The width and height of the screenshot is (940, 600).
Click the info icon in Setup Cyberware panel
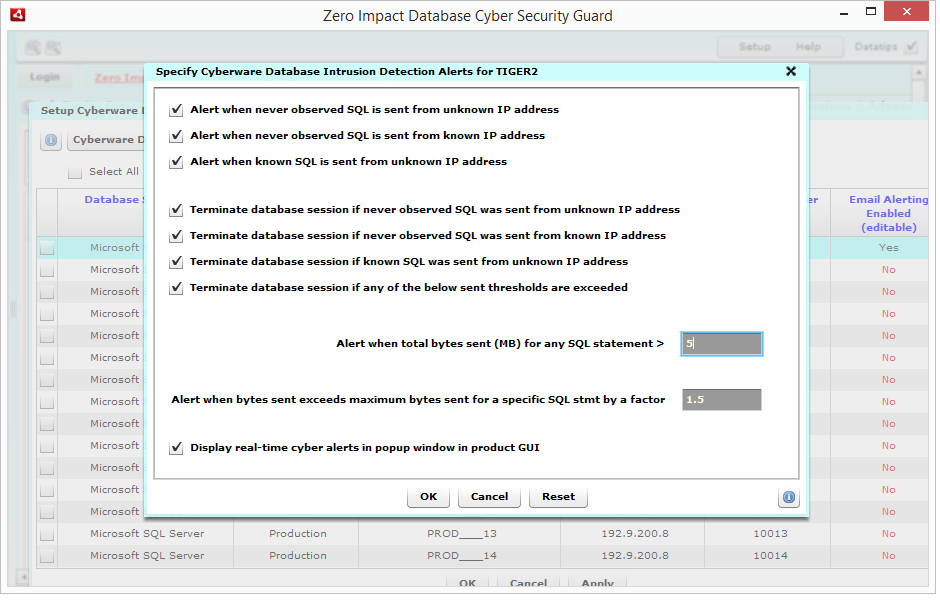[51, 140]
